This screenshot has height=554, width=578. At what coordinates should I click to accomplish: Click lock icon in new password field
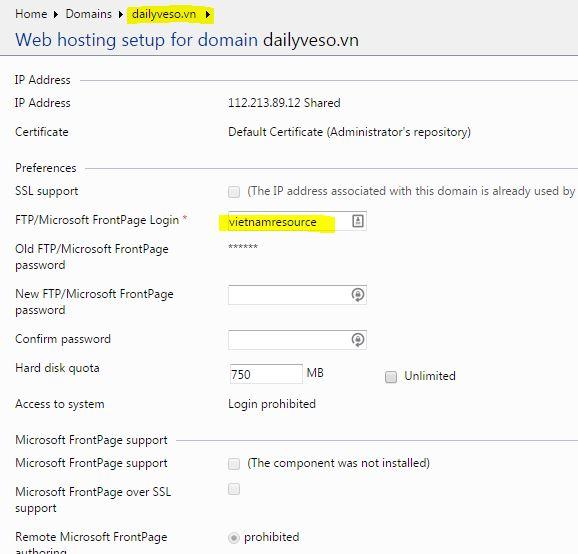[x=358, y=295]
